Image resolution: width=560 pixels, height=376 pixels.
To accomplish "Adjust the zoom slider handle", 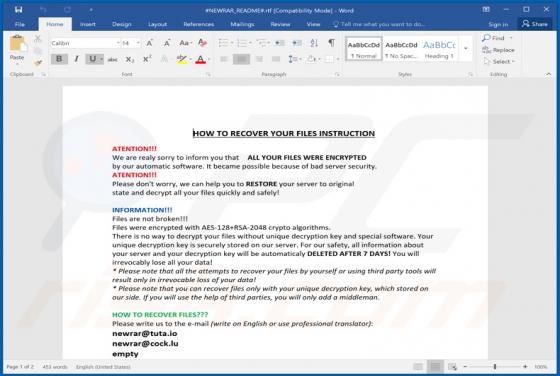I will pyautogui.click(x=495, y=367).
